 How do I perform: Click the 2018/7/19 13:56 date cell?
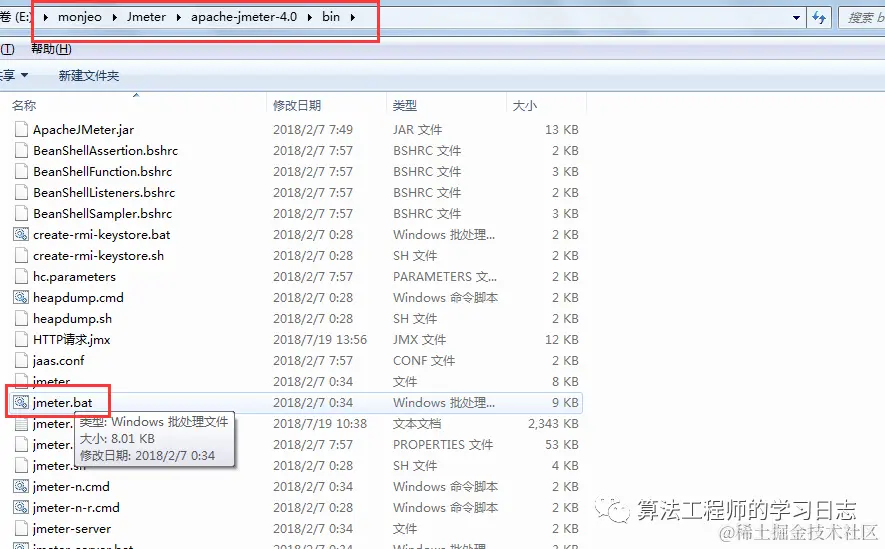coord(320,340)
